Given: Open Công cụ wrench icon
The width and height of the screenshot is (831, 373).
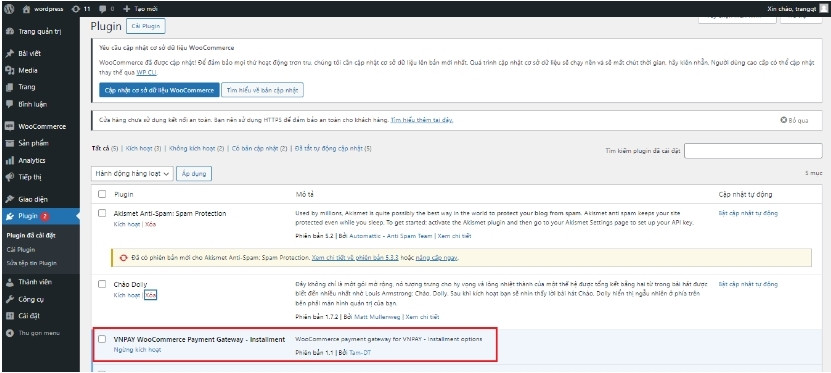Looking at the screenshot, I should (x=10, y=299).
